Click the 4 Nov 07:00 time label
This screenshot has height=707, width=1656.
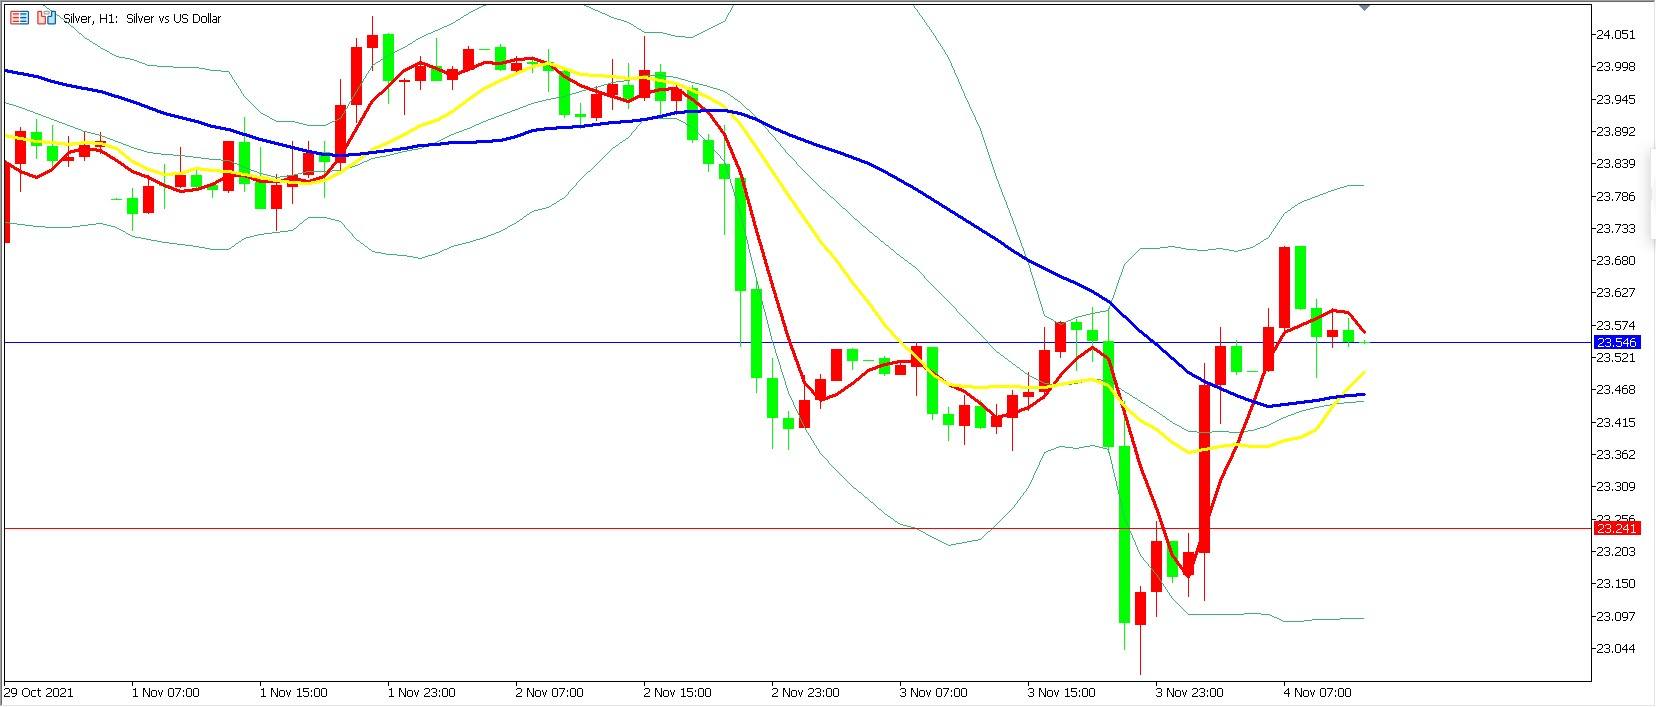1317,692
